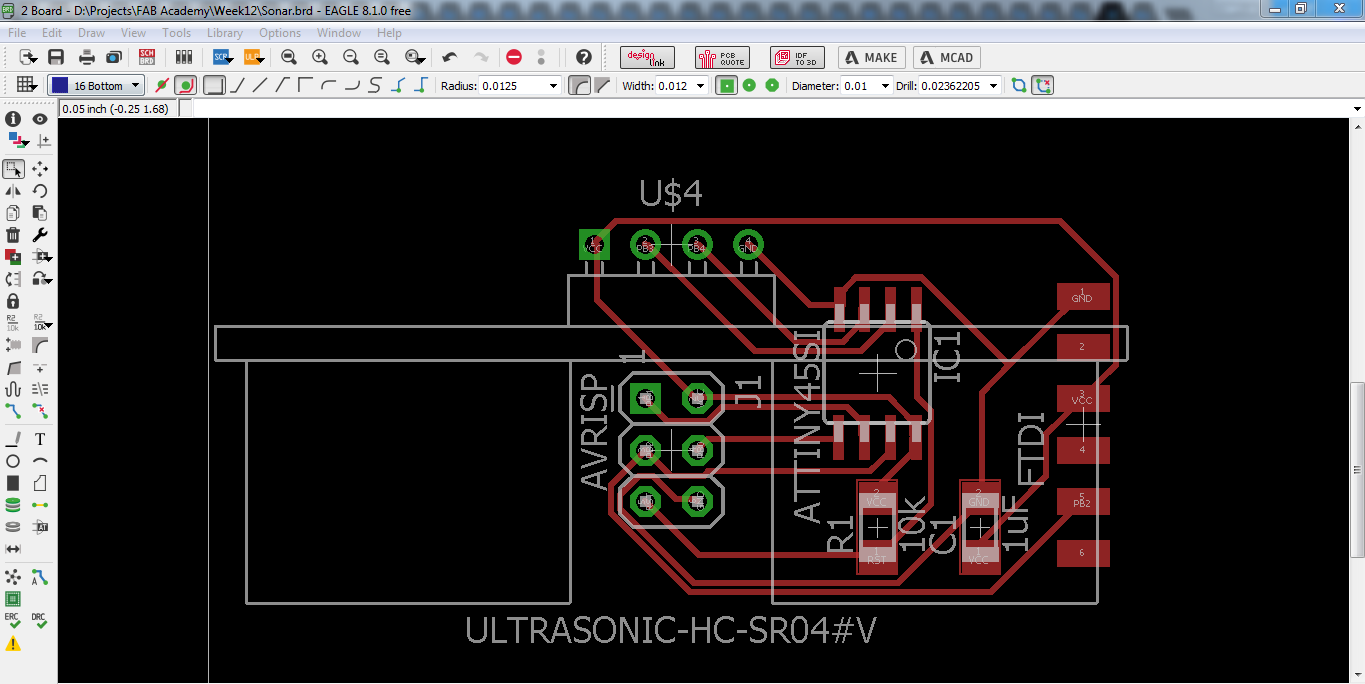Toggle ignore obstacles routing mode
Viewport: 1365px width, 684px height.
[x=162, y=85]
